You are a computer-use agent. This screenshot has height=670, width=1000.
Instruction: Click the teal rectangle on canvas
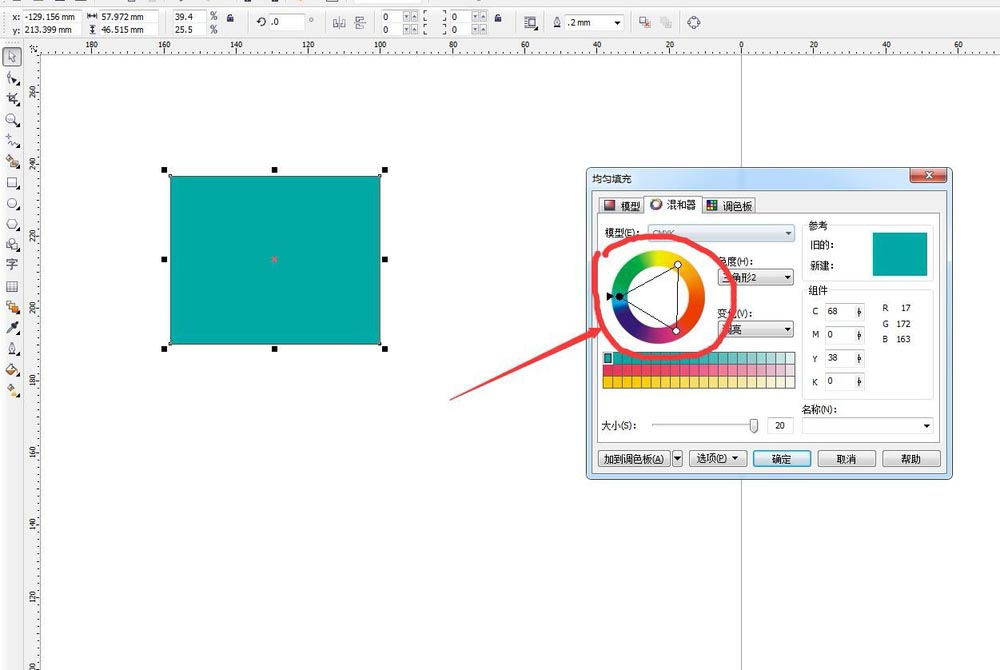(275, 259)
